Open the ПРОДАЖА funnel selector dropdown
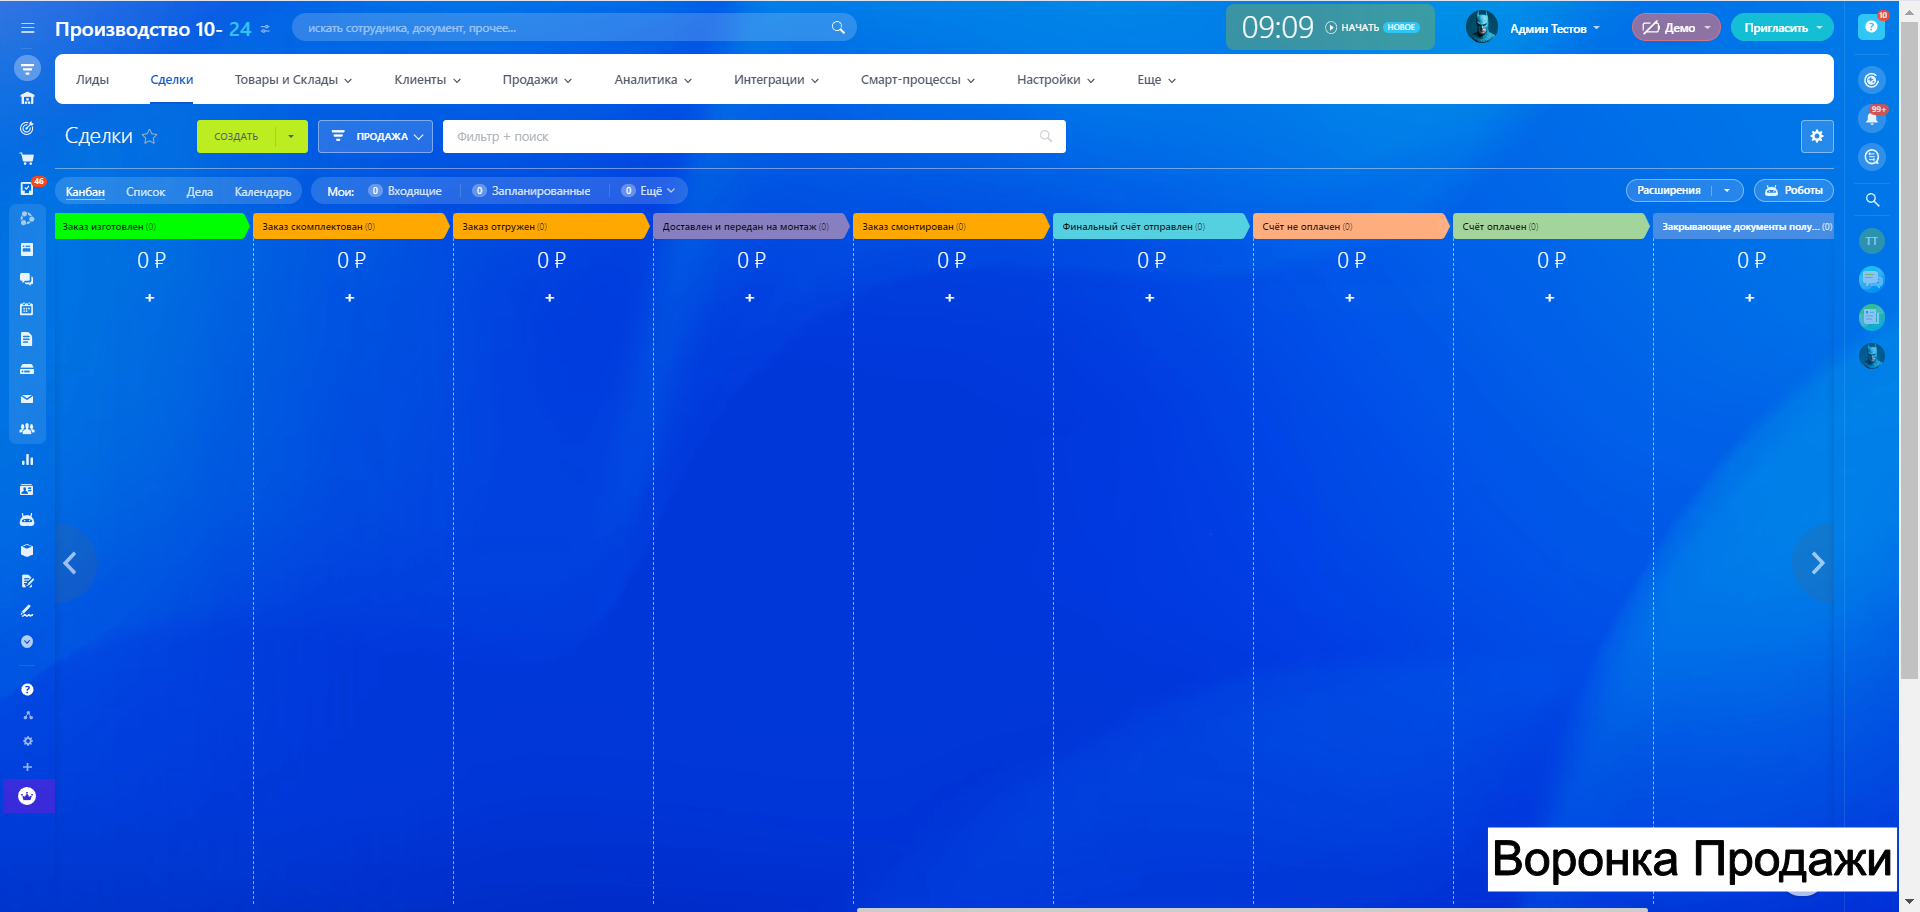The width and height of the screenshot is (1920, 912). 375,136
